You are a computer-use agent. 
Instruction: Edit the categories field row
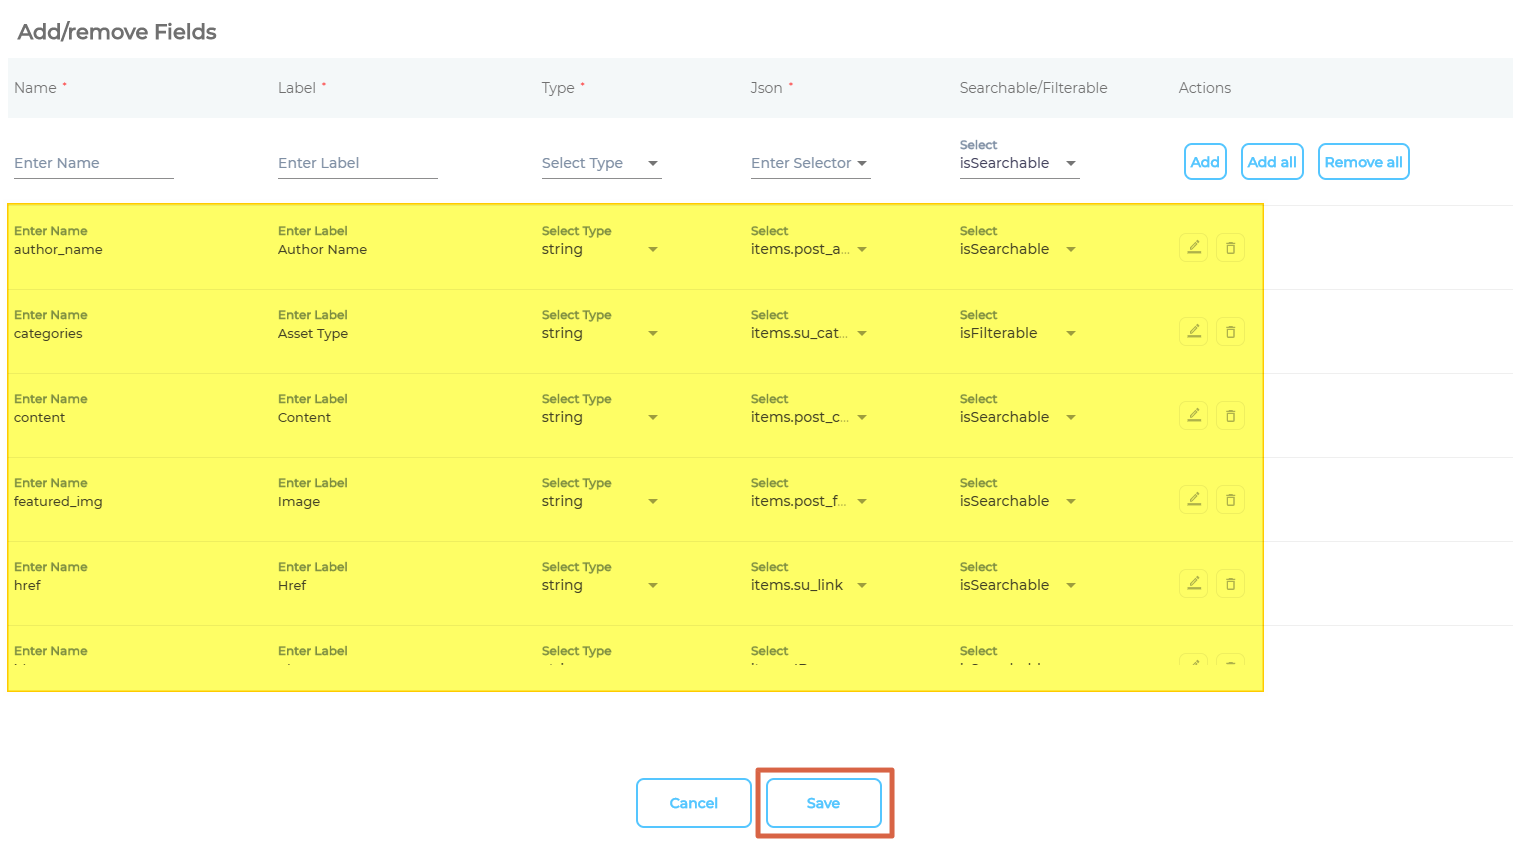pyautogui.click(x=1193, y=331)
